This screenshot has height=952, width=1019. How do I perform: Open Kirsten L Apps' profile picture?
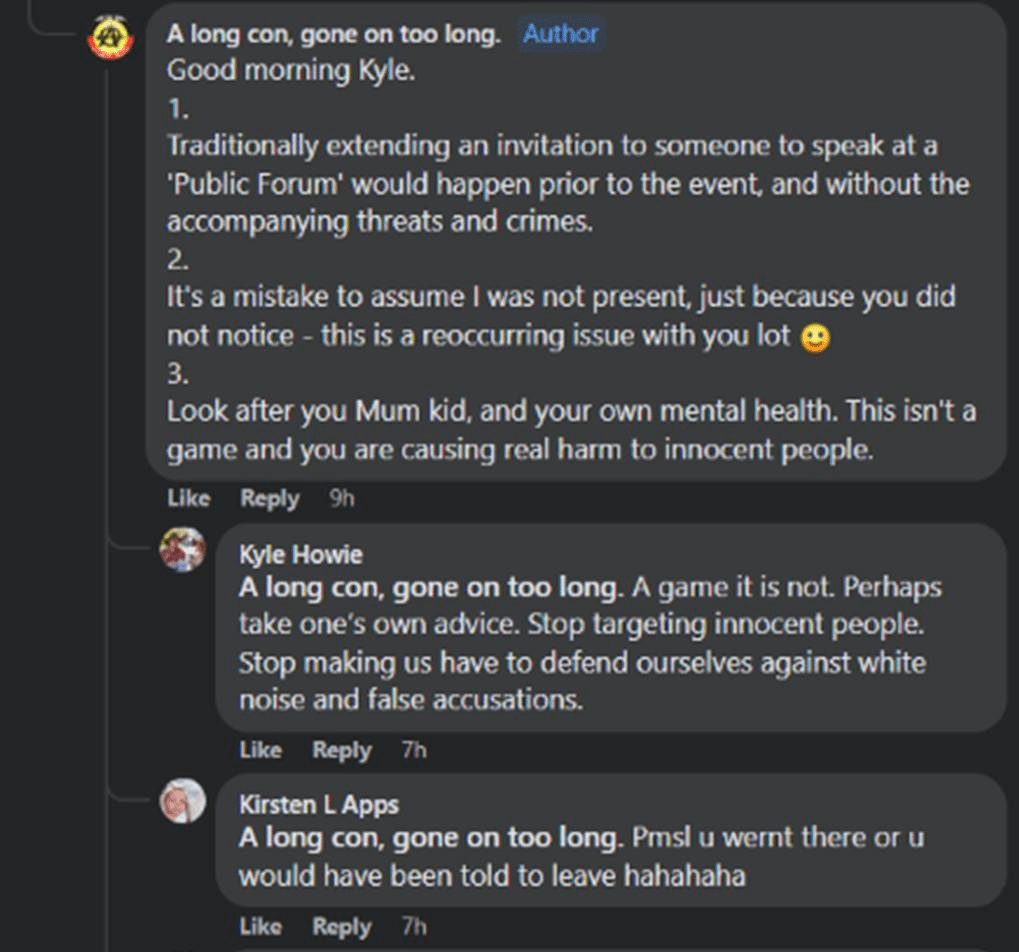[x=183, y=800]
